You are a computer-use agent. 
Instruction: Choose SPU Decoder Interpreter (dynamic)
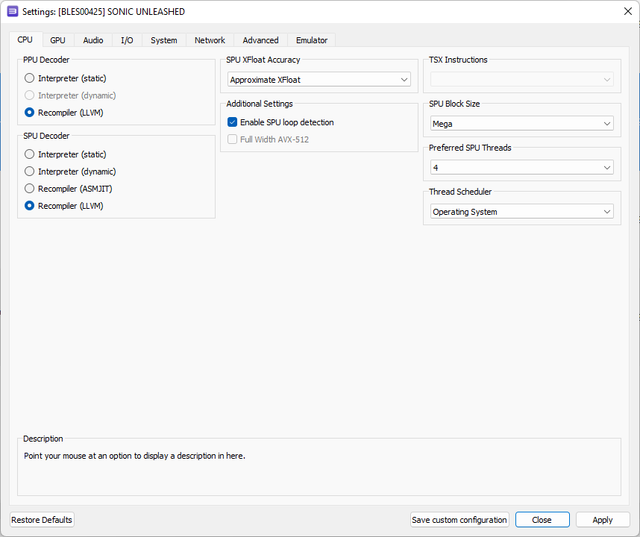[70, 171]
